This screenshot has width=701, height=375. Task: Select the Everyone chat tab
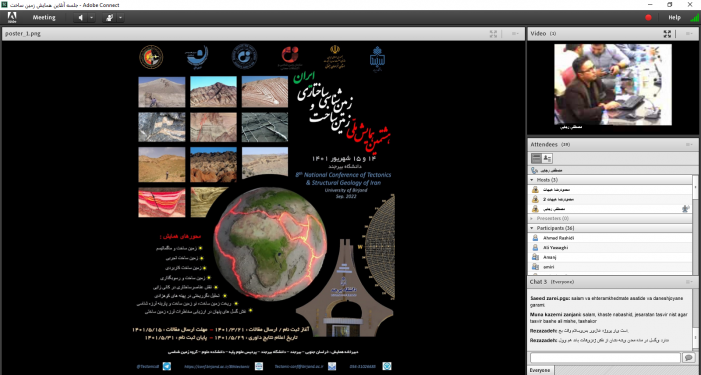[x=541, y=370]
